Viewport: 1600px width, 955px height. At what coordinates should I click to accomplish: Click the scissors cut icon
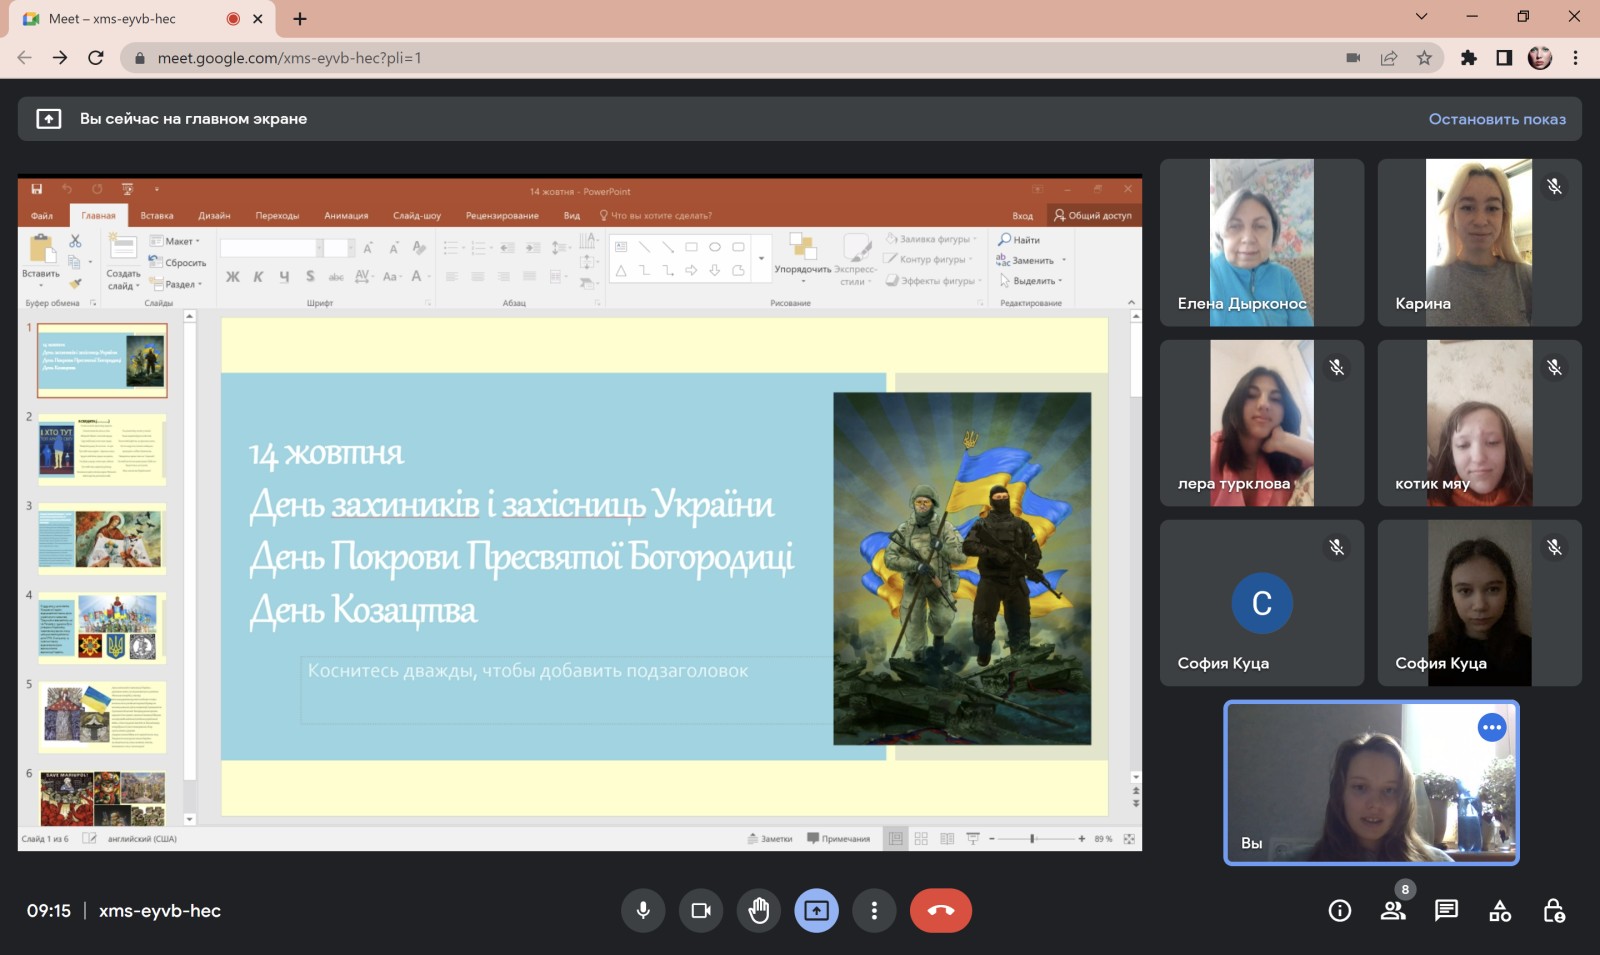tap(75, 241)
